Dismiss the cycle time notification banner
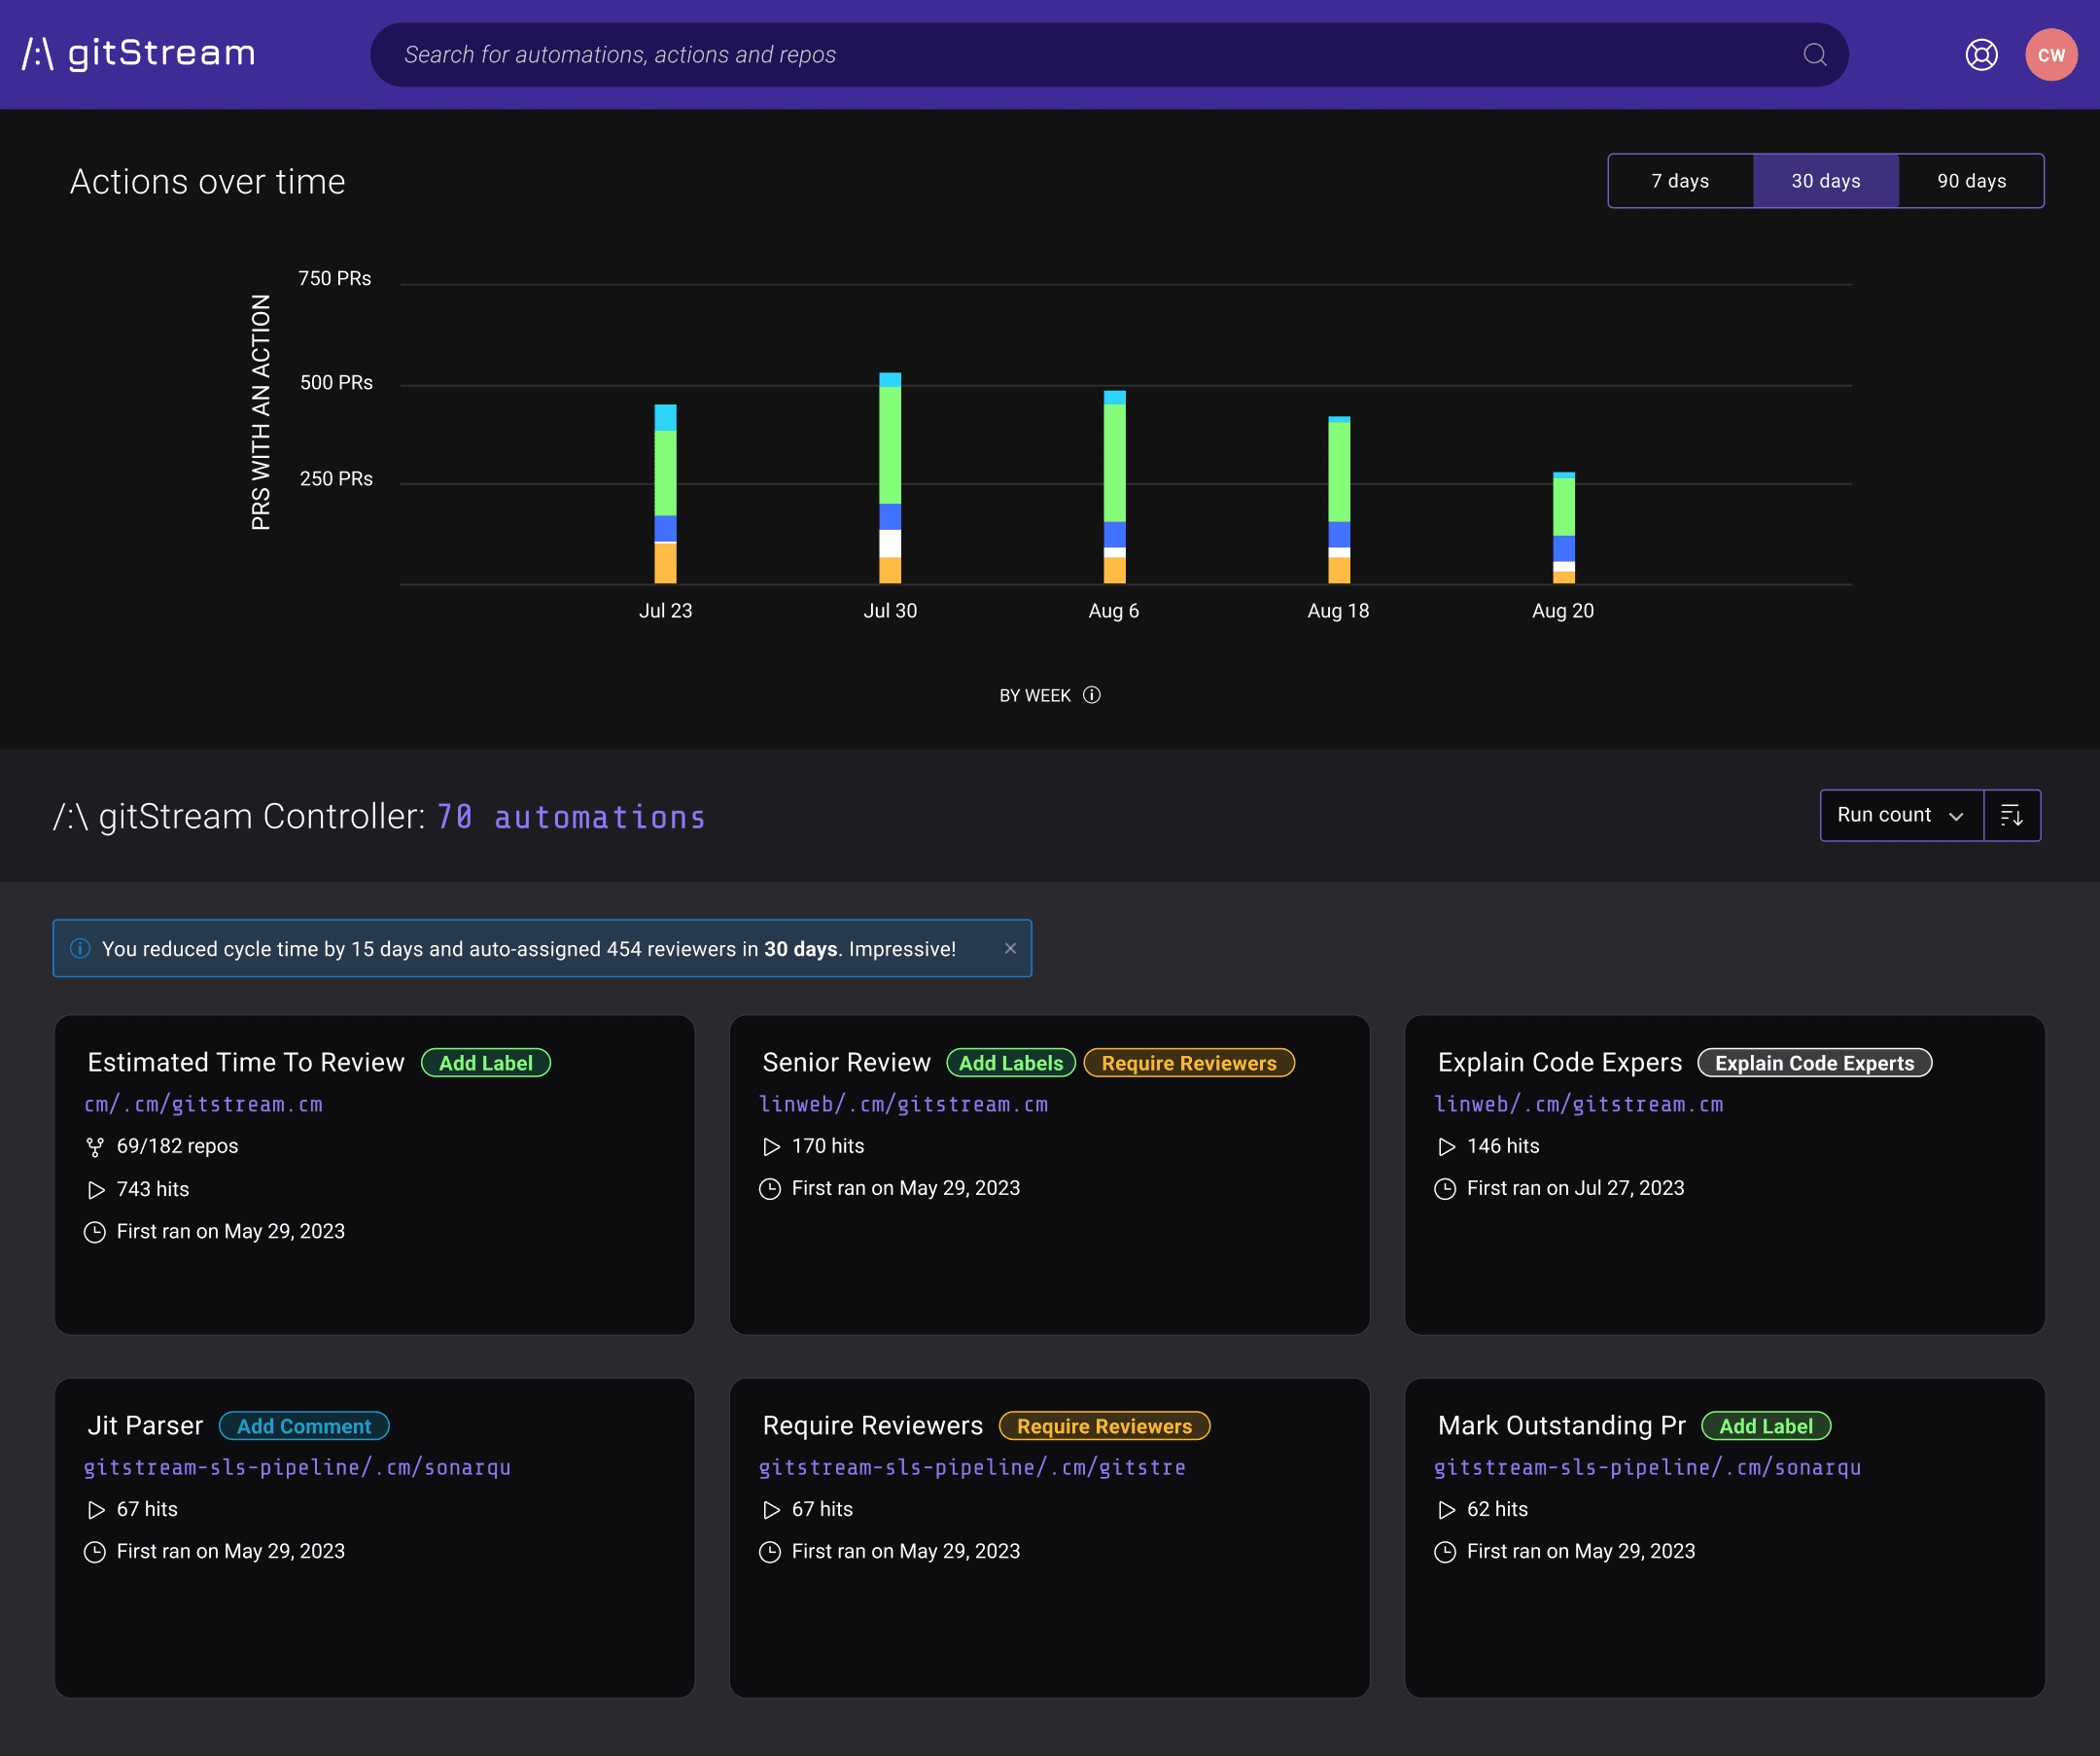The image size is (2100, 1756). (x=1011, y=948)
